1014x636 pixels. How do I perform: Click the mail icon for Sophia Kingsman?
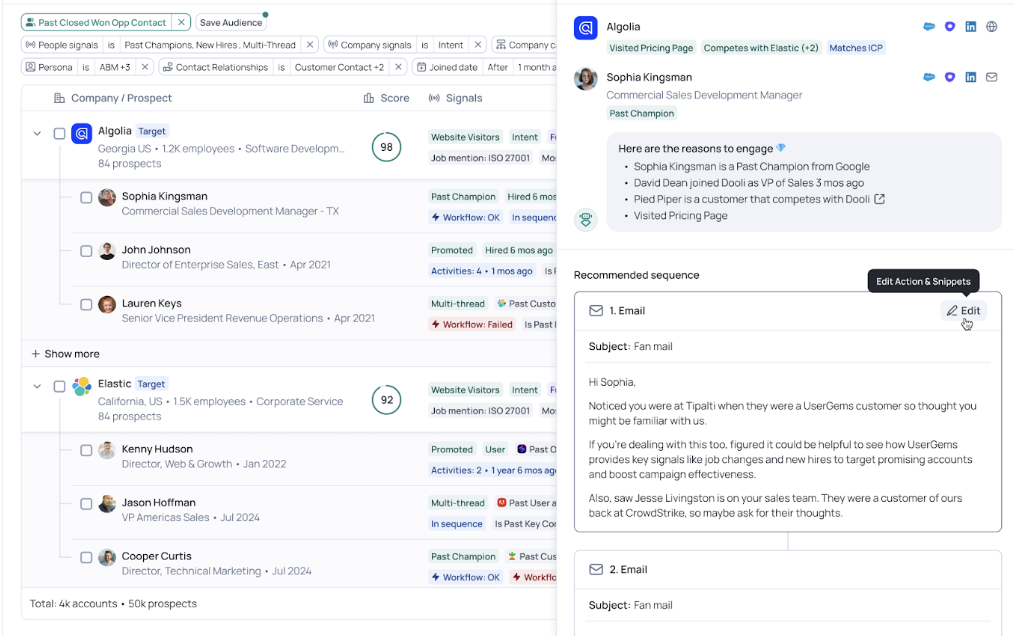pyautogui.click(x=991, y=77)
